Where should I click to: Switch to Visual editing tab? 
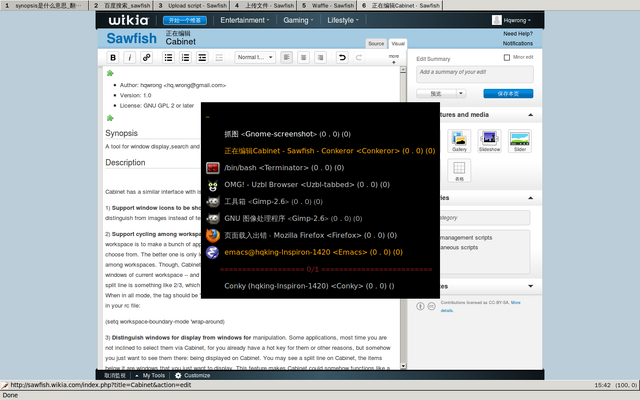pyautogui.click(x=398, y=44)
